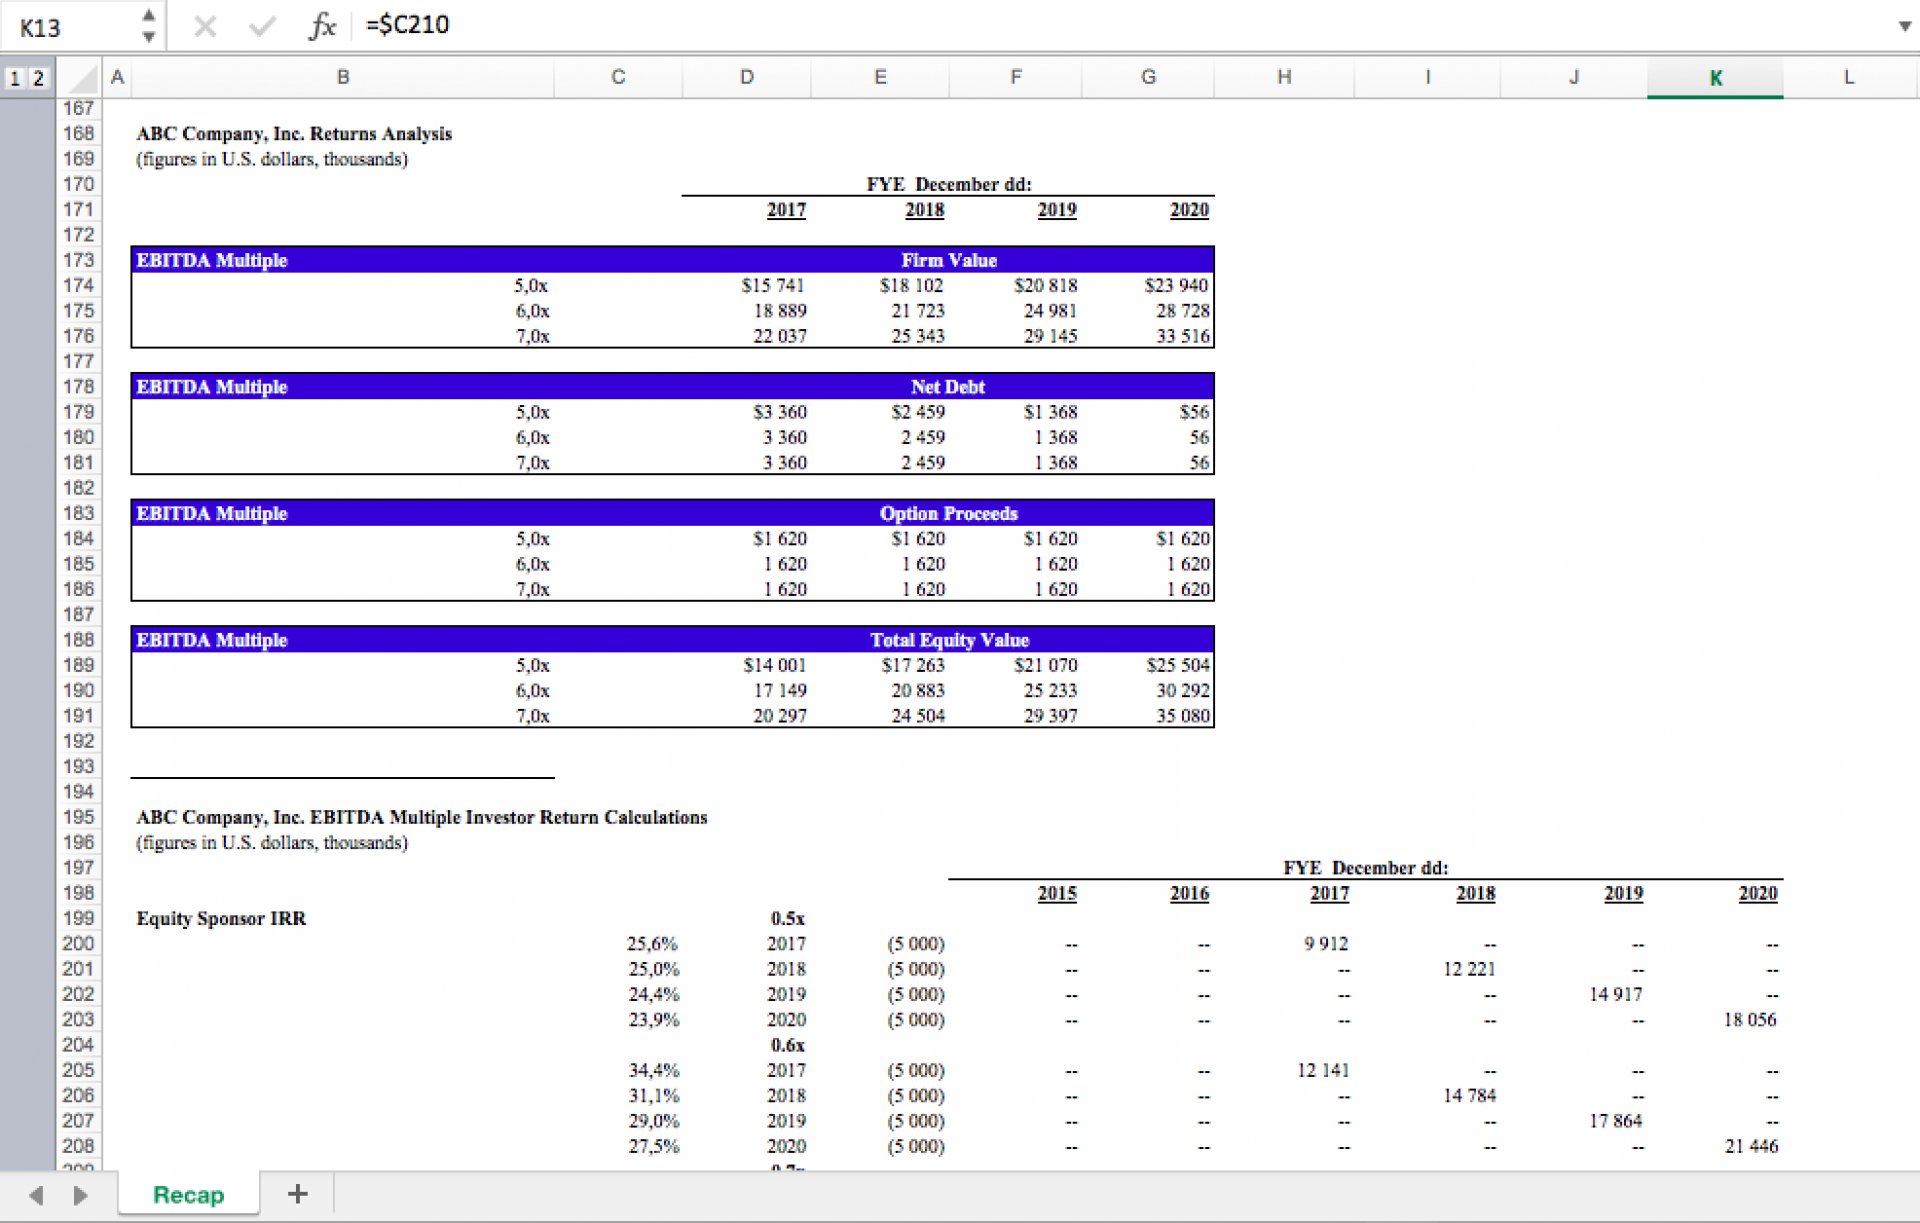Select column C header
1920x1223 pixels.
(618, 78)
